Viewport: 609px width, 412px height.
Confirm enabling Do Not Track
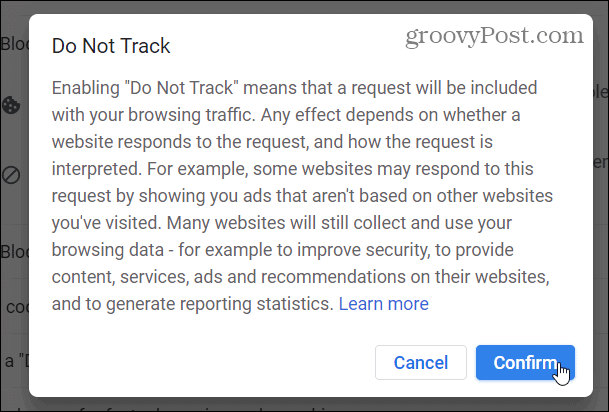pos(525,363)
